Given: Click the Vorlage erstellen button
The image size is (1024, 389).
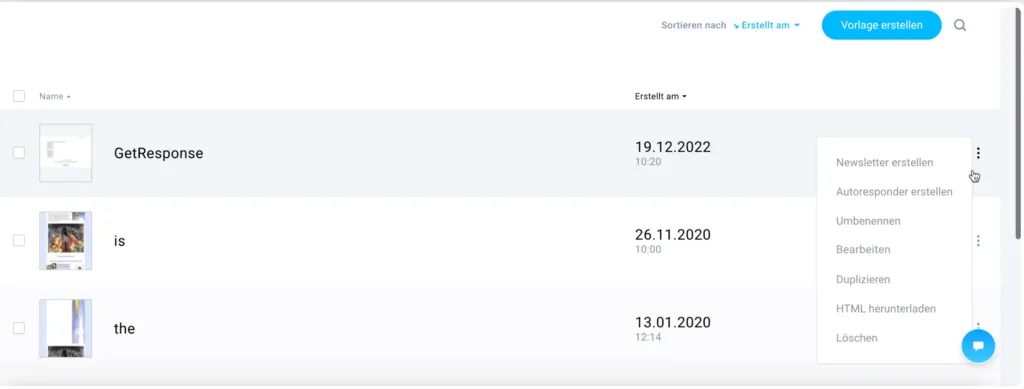Looking at the screenshot, I should [882, 25].
